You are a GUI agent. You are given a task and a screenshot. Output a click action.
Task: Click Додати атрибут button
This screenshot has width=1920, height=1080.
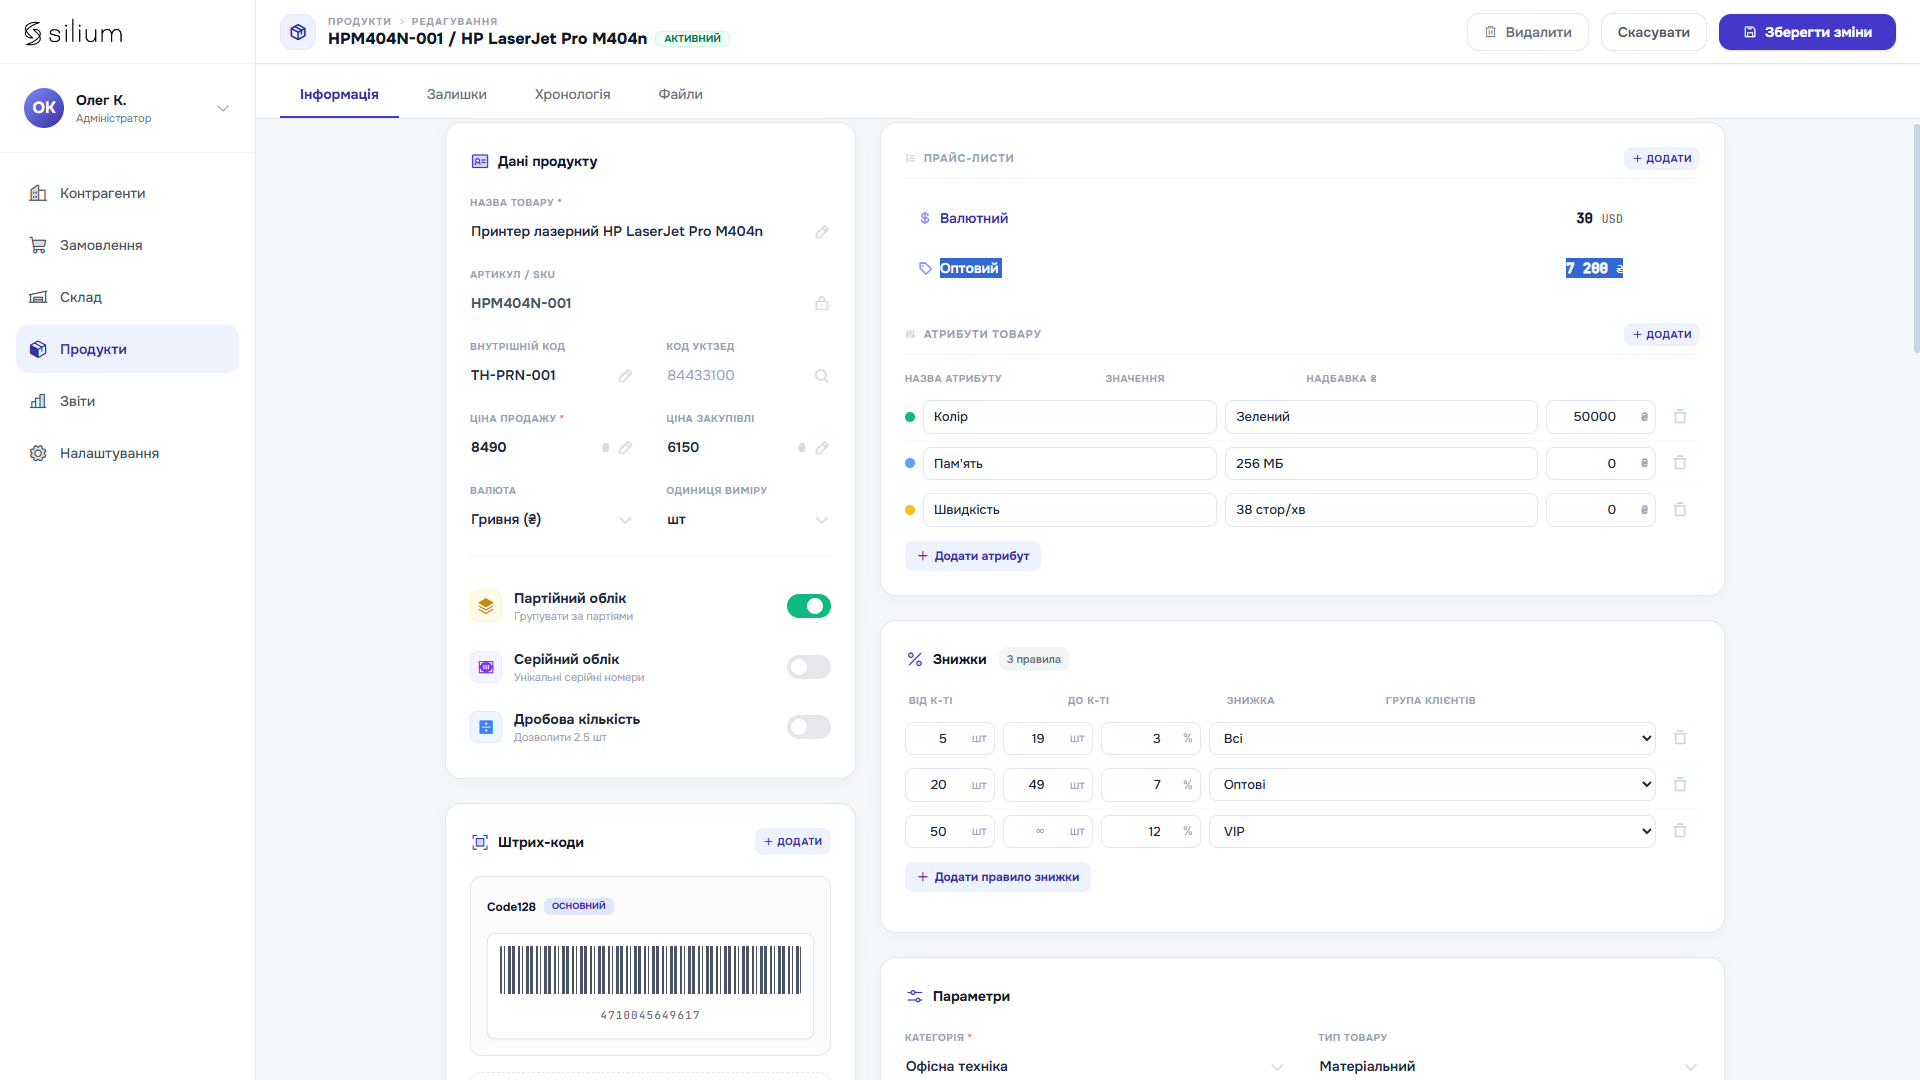pos(973,556)
